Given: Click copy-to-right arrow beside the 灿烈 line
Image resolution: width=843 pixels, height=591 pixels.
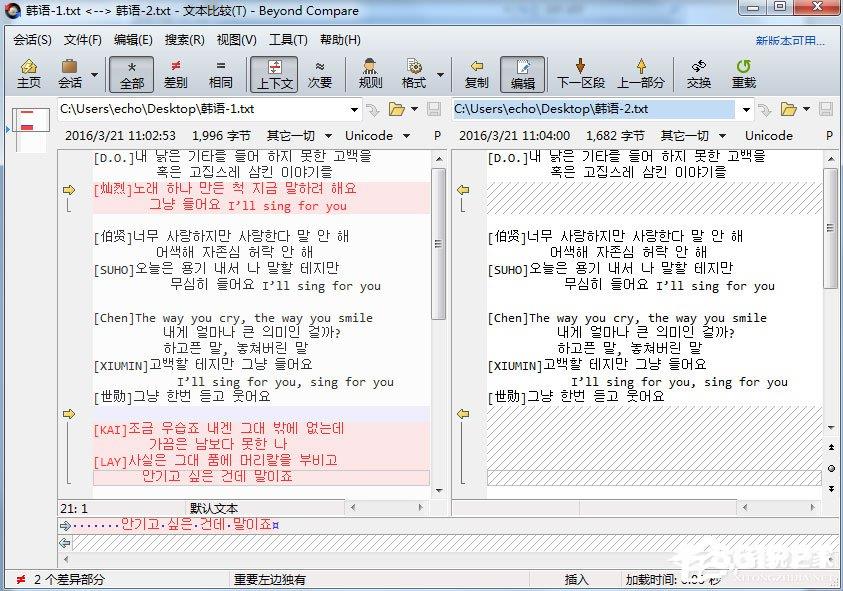Looking at the screenshot, I should [x=69, y=190].
